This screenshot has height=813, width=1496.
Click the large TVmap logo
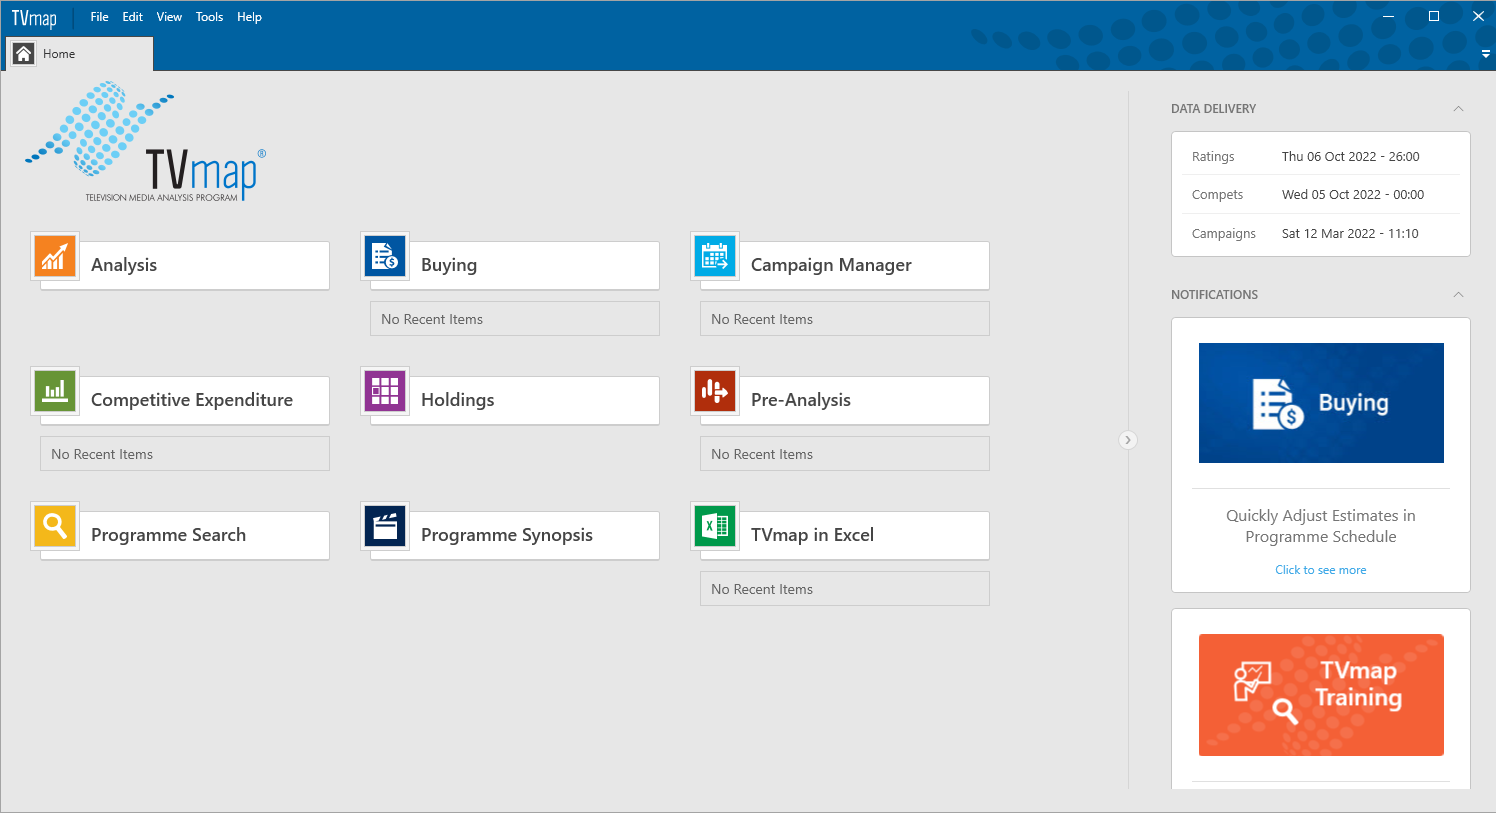146,142
